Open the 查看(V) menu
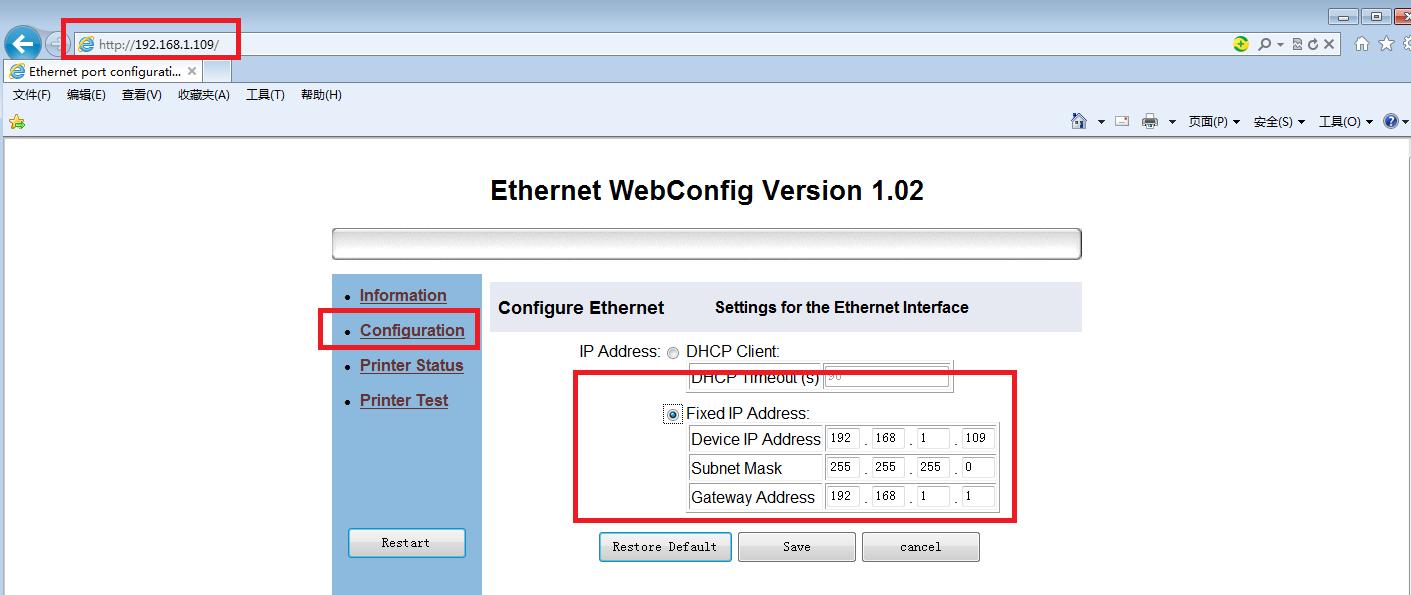The image size is (1411, 595). tap(141, 95)
